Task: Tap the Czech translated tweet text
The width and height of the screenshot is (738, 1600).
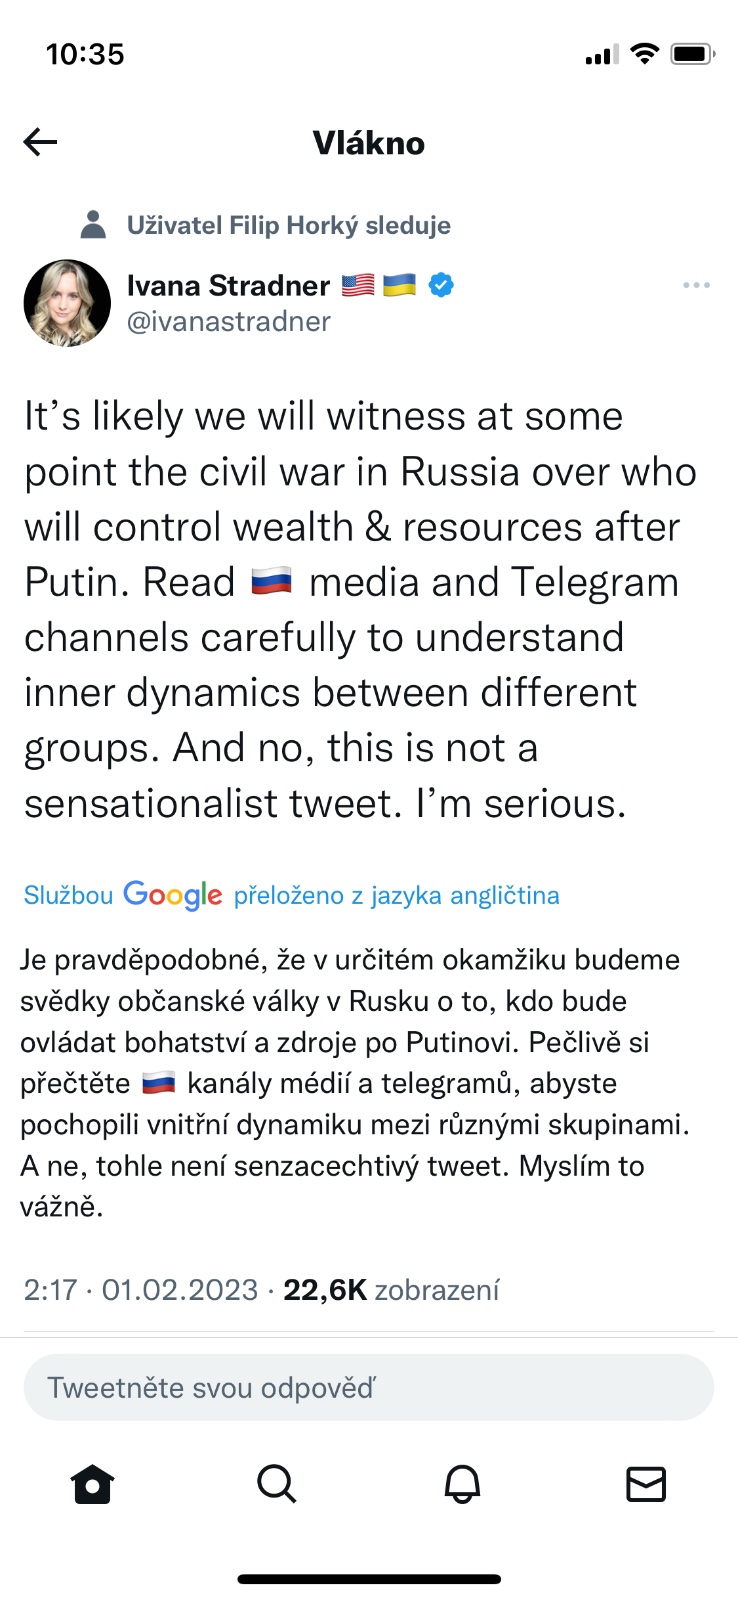Action: (355, 1083)
